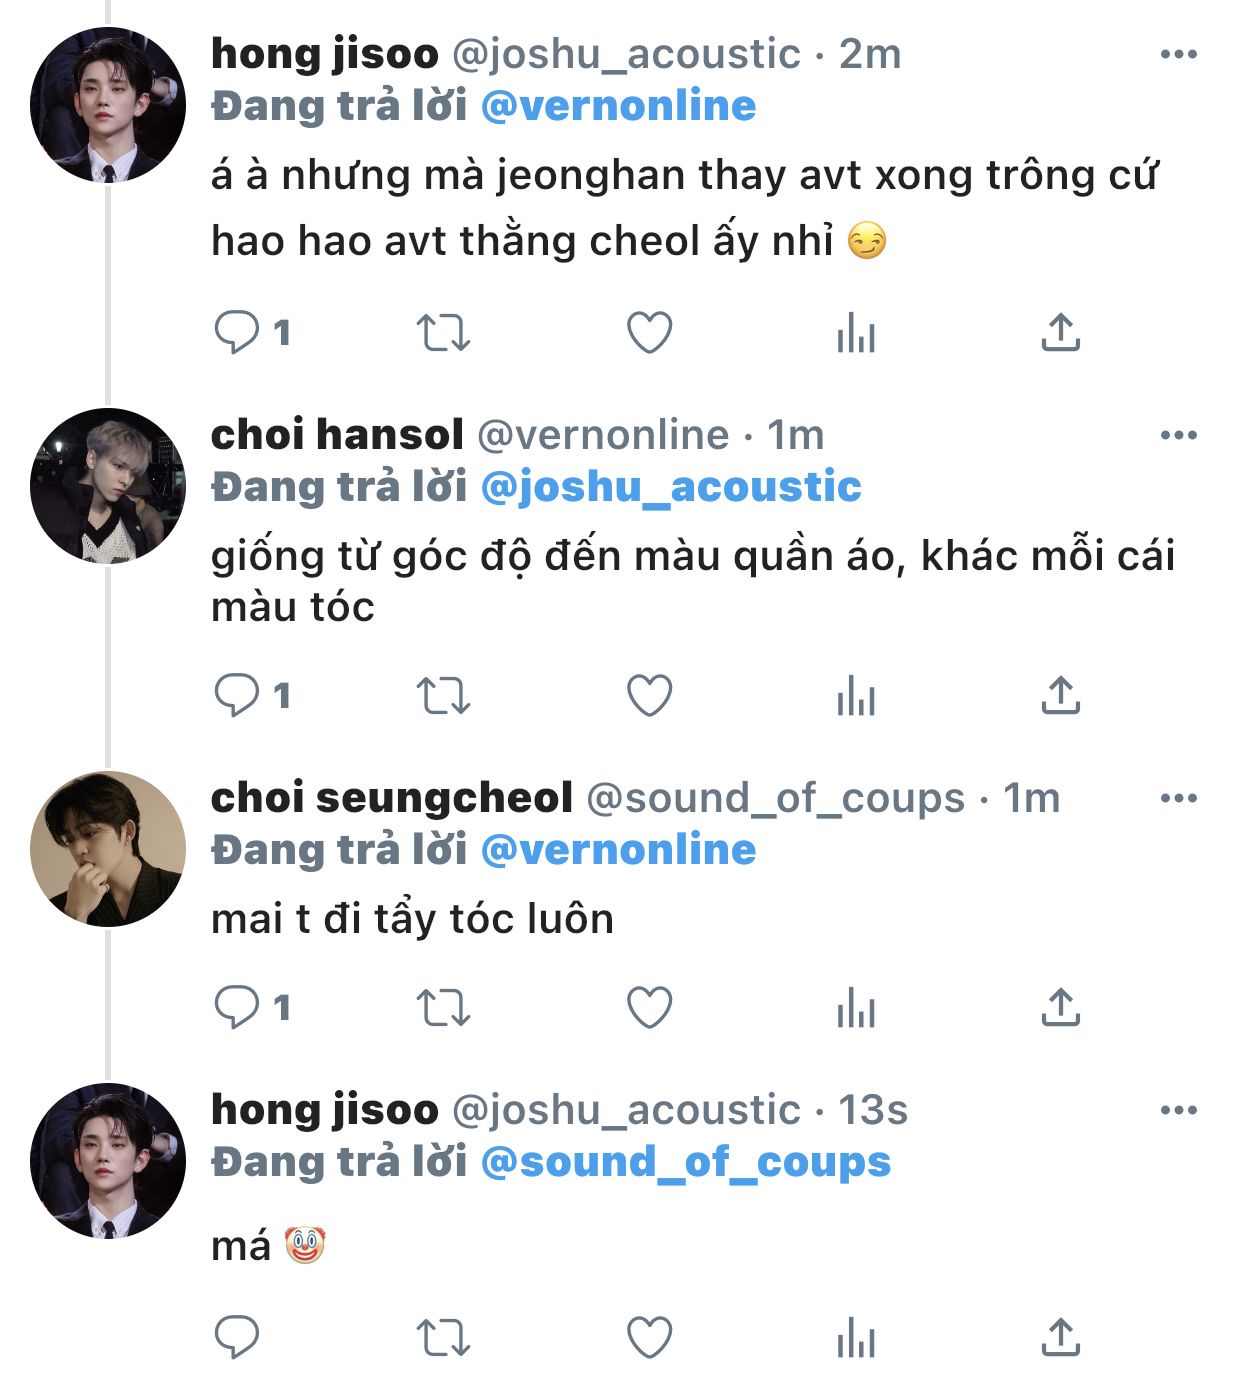This screenshot has height=1380, width=1242.
Task: View analytics on the clown emoji tweet
Action: point(856,1337)
